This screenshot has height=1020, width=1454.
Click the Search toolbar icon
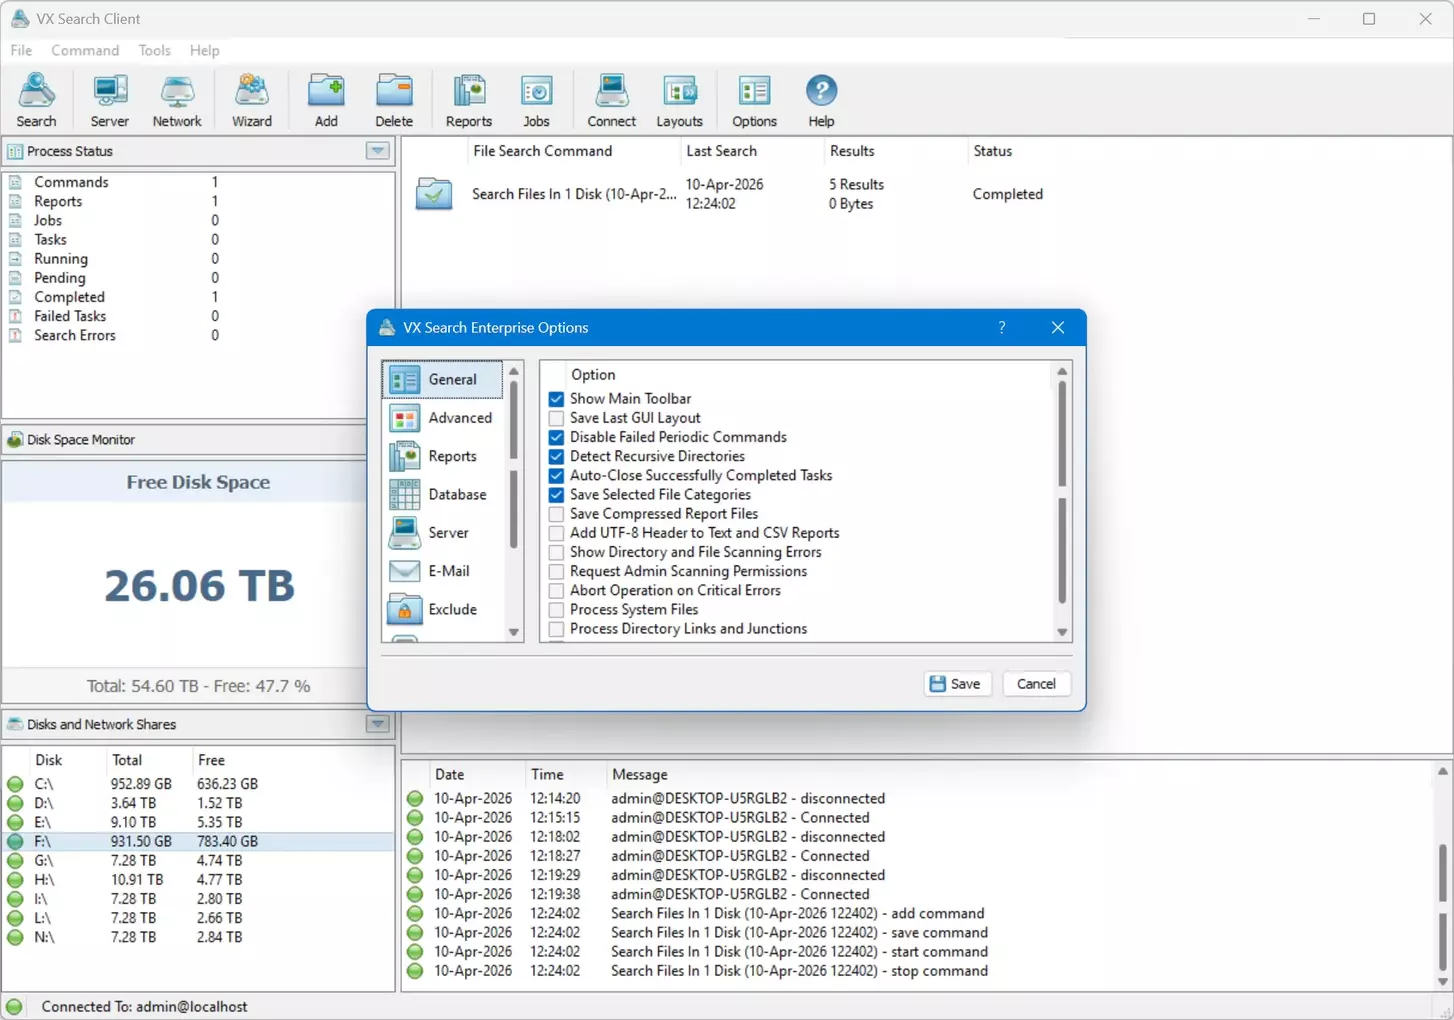coord(36,100)
